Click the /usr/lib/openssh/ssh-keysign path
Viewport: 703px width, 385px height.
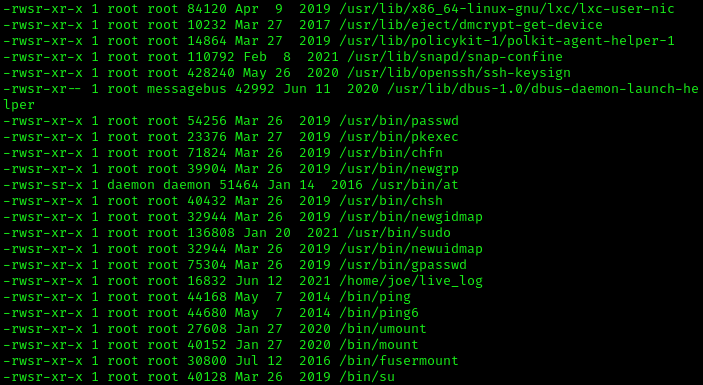[x=459, y=73]
